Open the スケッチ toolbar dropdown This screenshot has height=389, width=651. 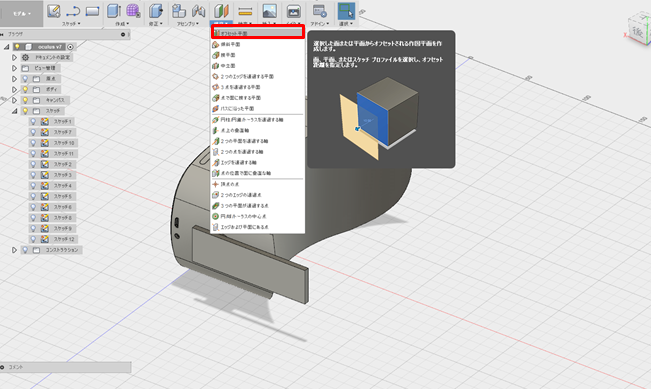pos(71,24)
